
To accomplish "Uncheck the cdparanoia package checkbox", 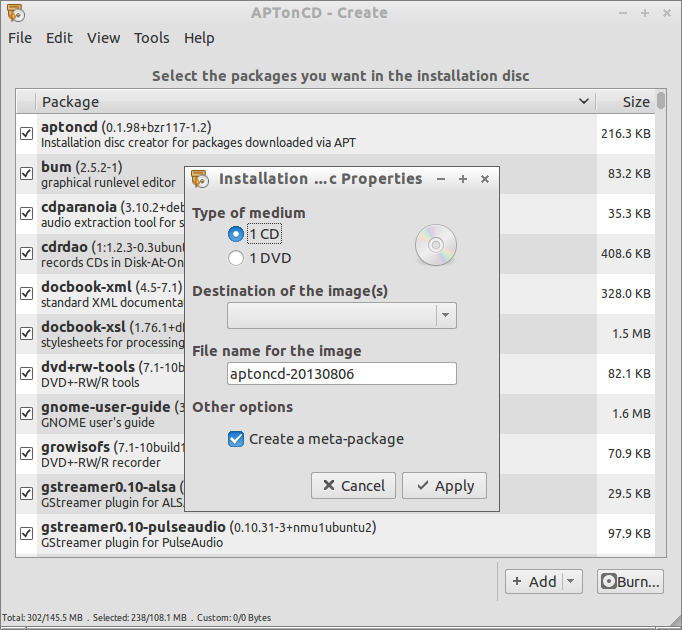I will (27, 214).
